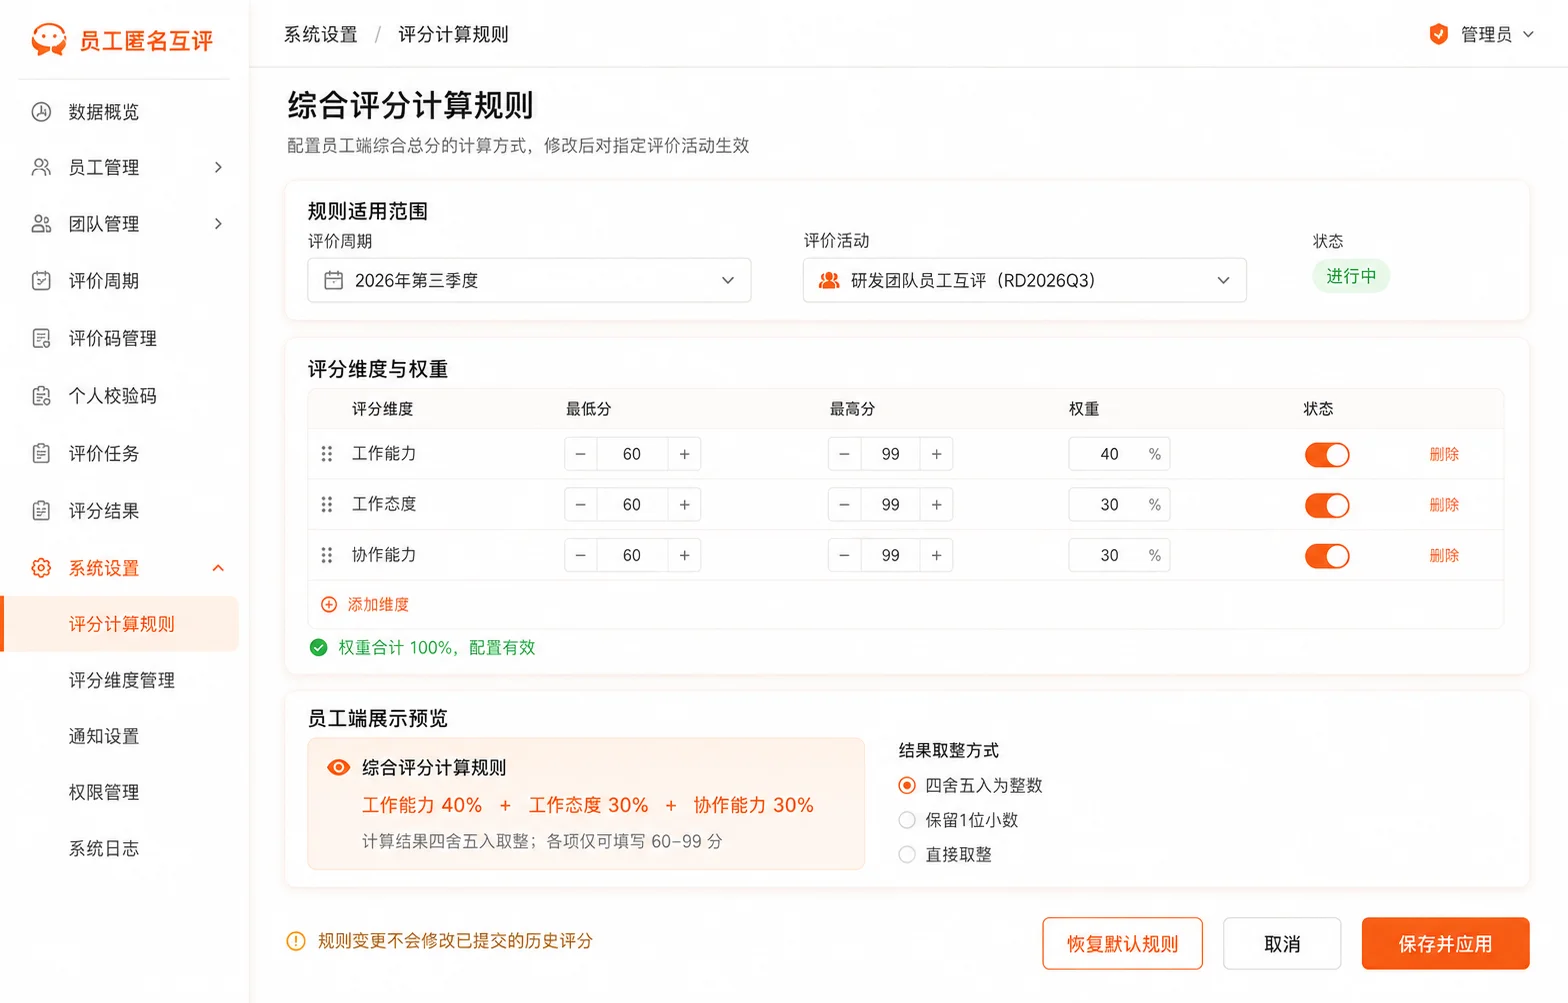The height and width of the screenshot is (1003, 1568).
Task: Click 系统设置 in the breadcrumb
Action: point(320,34)
